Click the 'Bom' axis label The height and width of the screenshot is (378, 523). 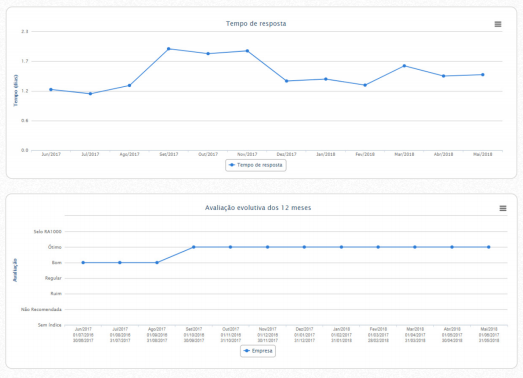(x=57, y=263)
